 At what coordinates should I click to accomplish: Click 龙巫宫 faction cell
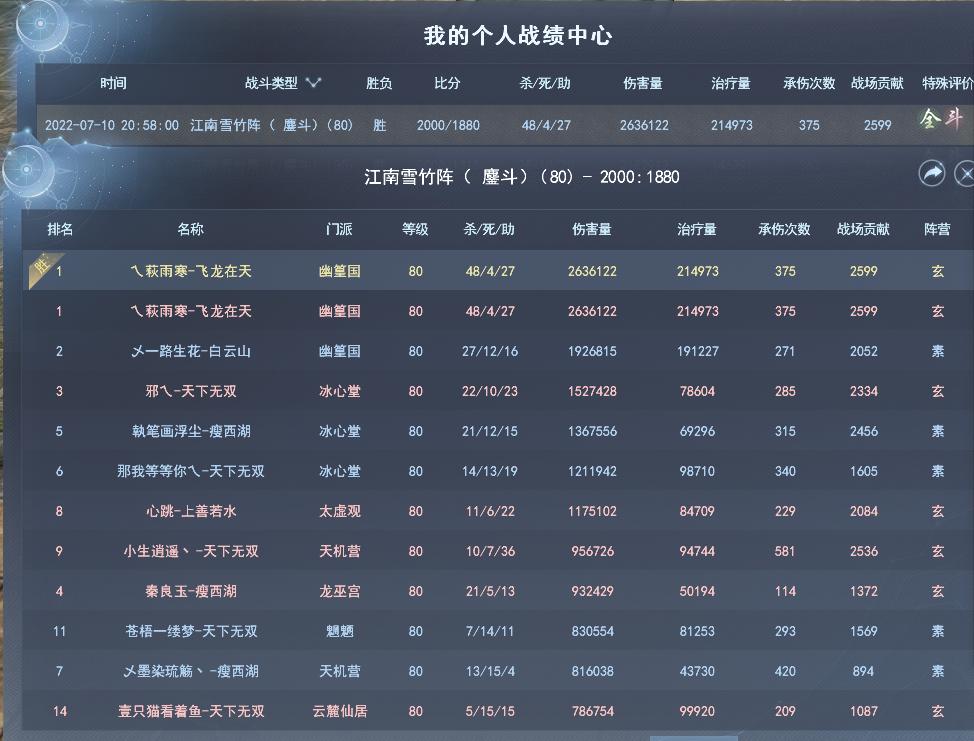pos(340,591)
